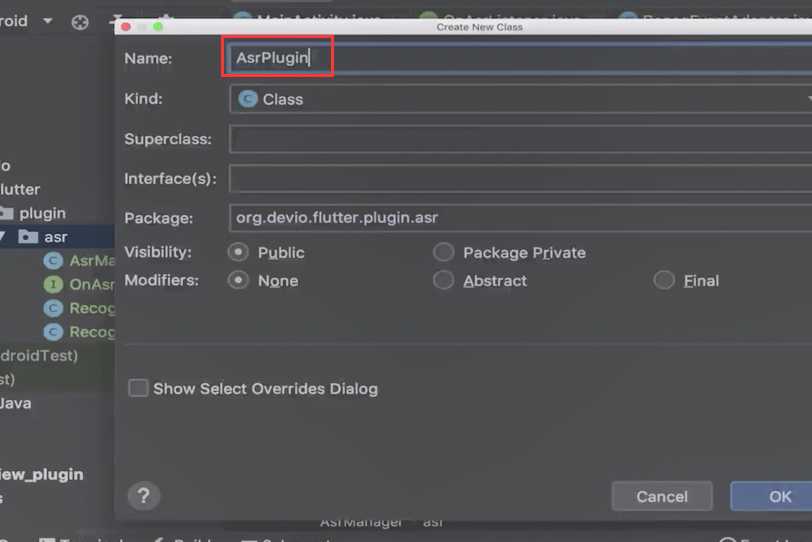812x542 pixels.
Task: Close the Create New Class dialog window
Action: (x=126, y=27)
